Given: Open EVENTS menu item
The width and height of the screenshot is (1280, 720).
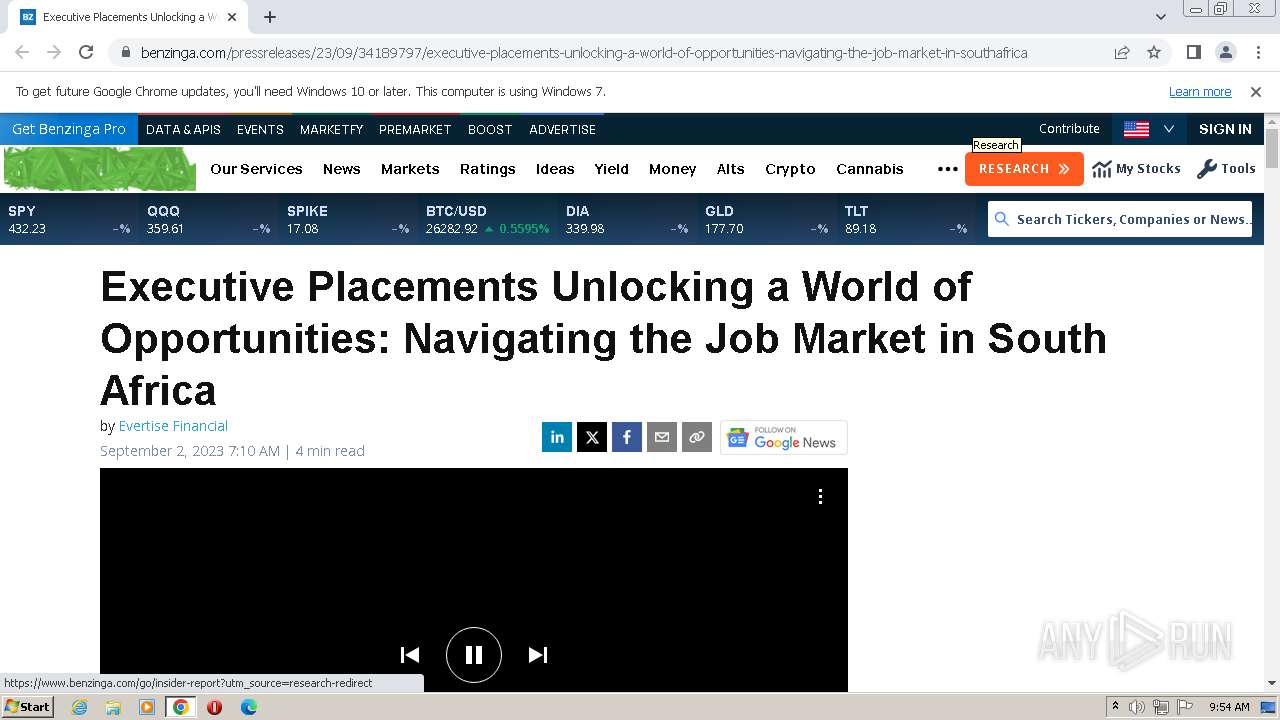Looking at the screenshot, I should pyautogui.click(x=260, y=129).
